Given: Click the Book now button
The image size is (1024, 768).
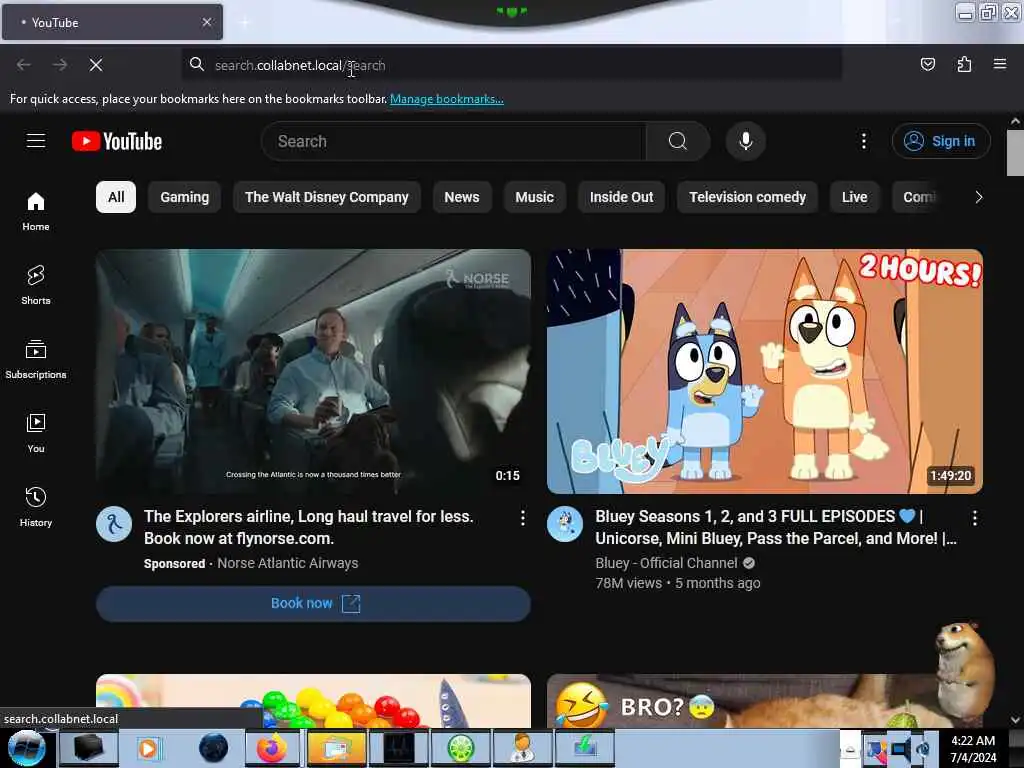Looking at the screenshot, I should tap(313, 603).
